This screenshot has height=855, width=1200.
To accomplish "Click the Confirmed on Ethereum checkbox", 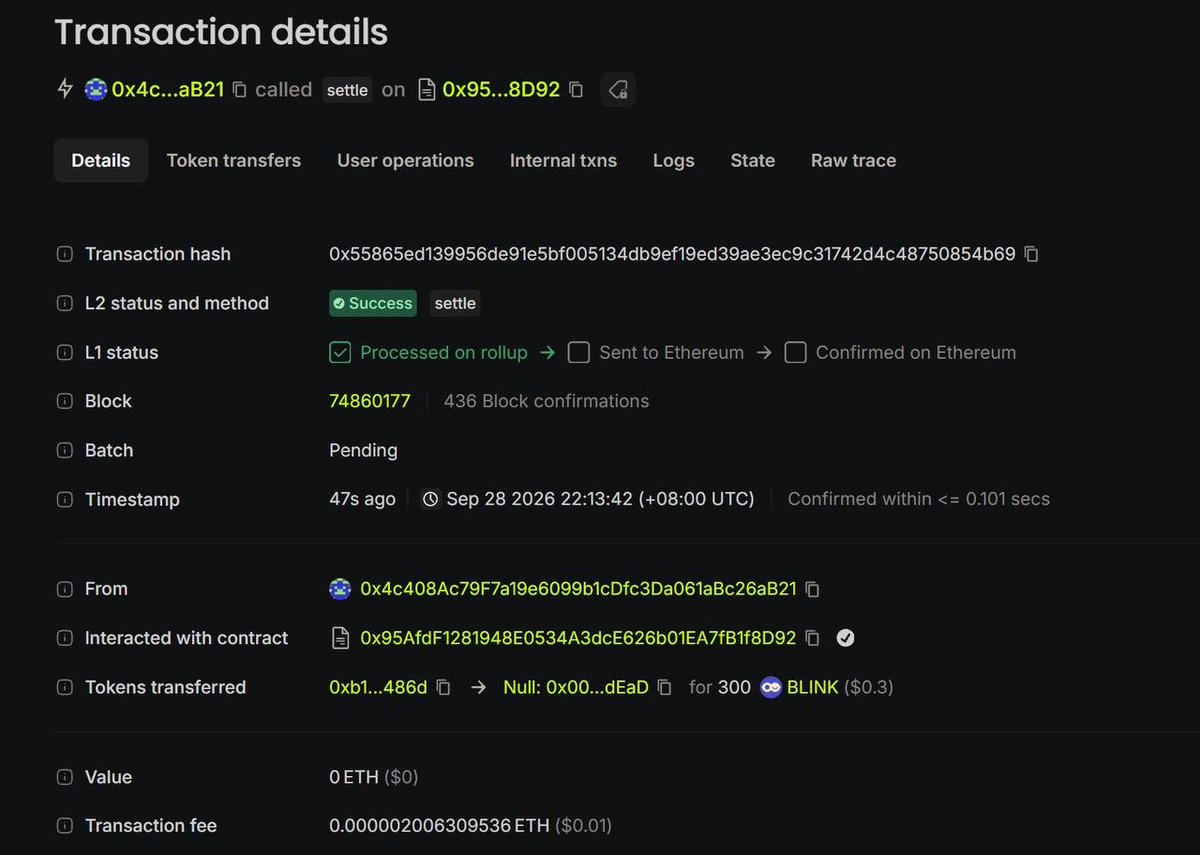I will (795, 352).
